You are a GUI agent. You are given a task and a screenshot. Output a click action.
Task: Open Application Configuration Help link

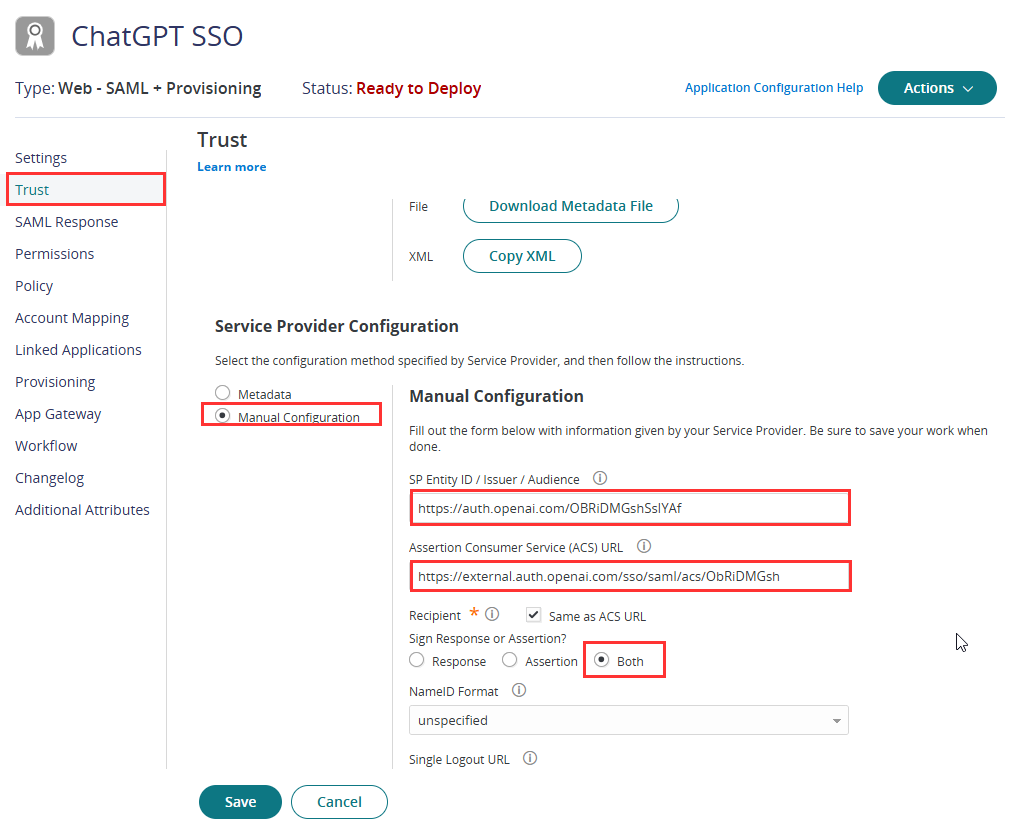774,88
